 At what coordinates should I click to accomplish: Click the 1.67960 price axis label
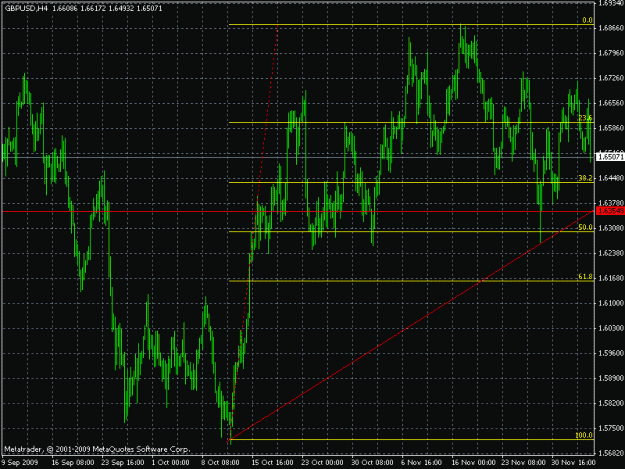coord(611,53)
